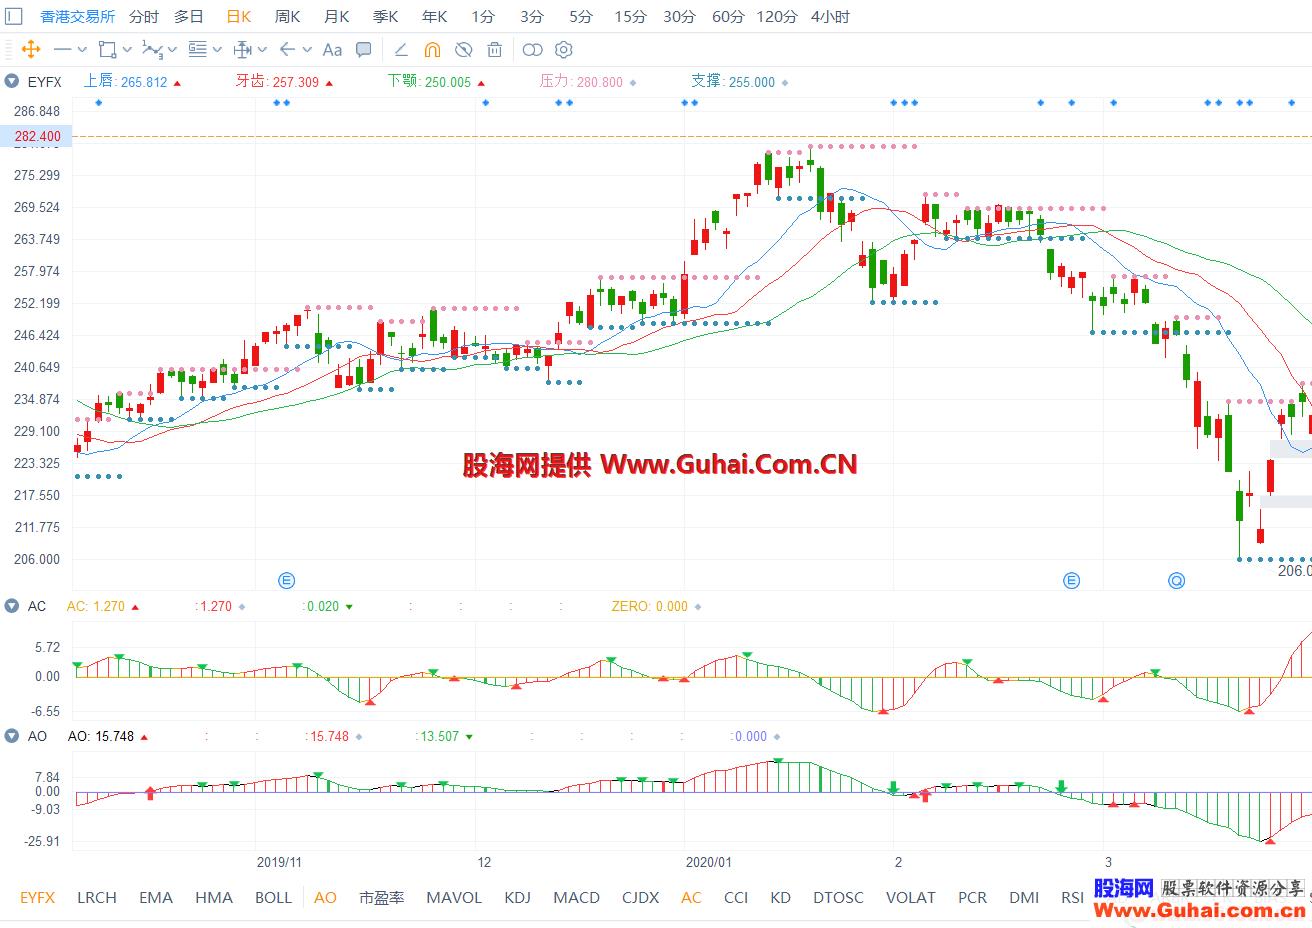
Task: Toggle the bottom EYFX indicator
Action: (37, 897)
